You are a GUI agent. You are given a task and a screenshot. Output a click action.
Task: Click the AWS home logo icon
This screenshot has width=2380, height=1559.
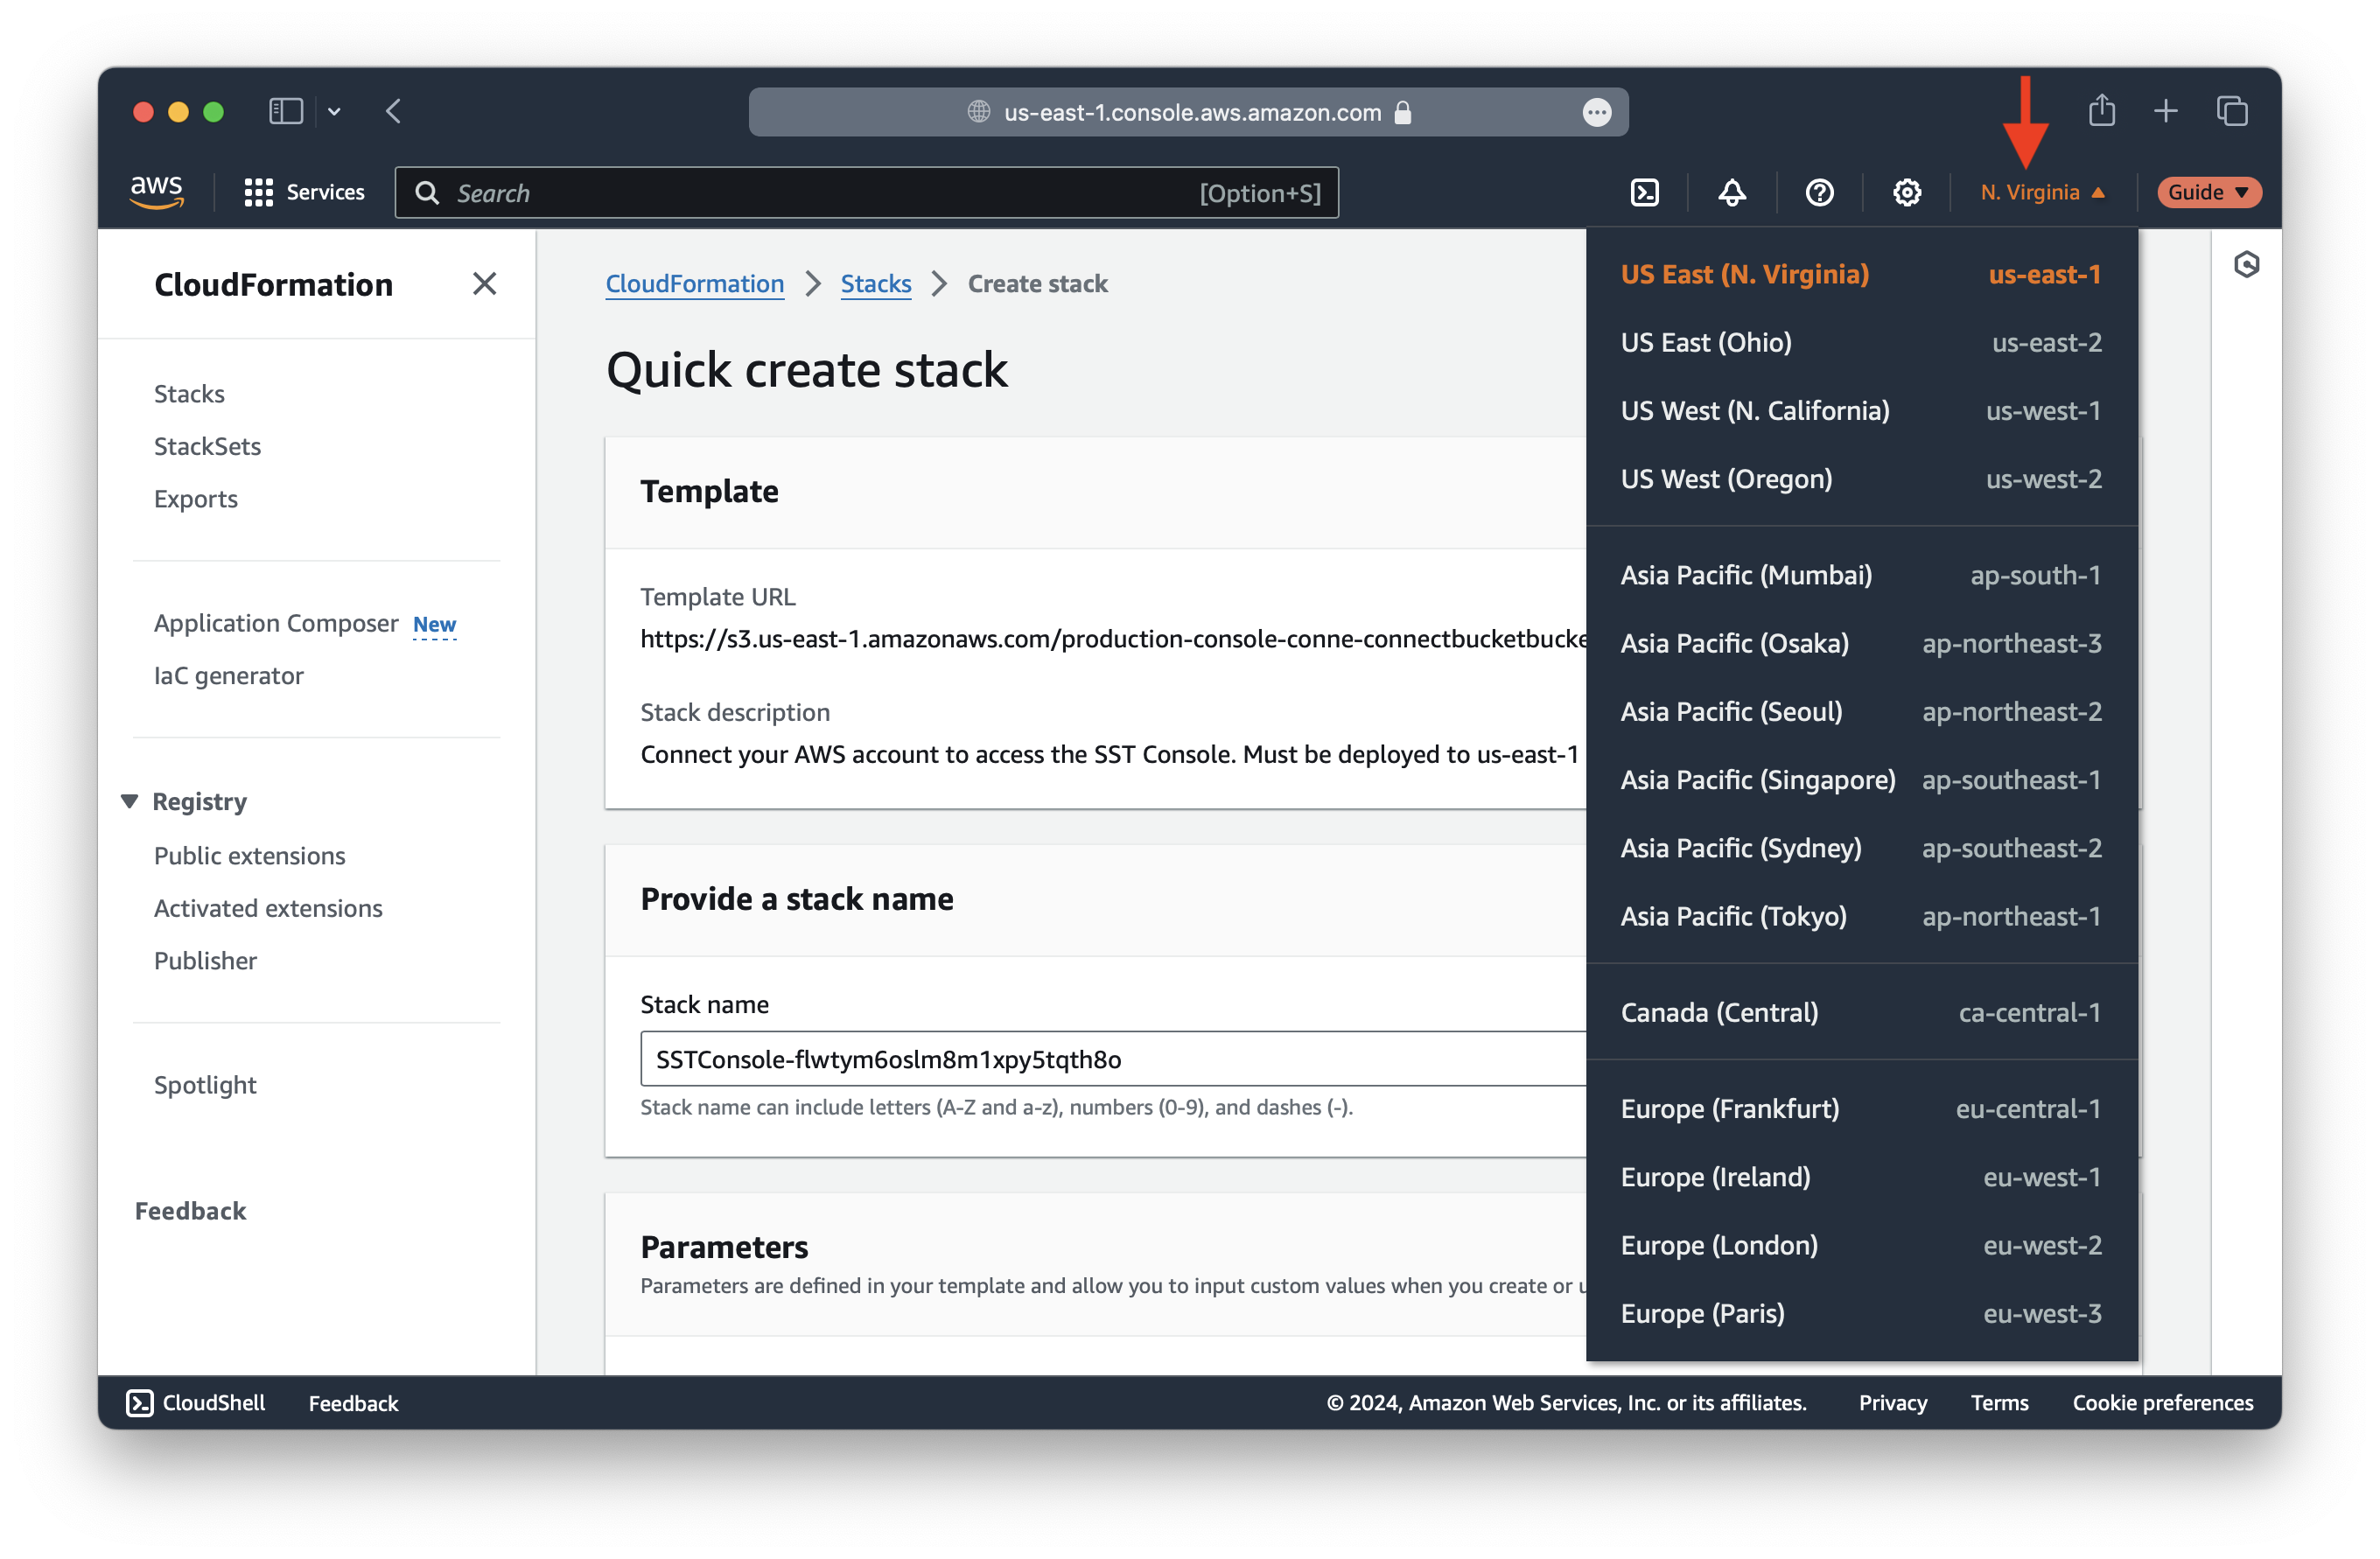pos(157,192)
